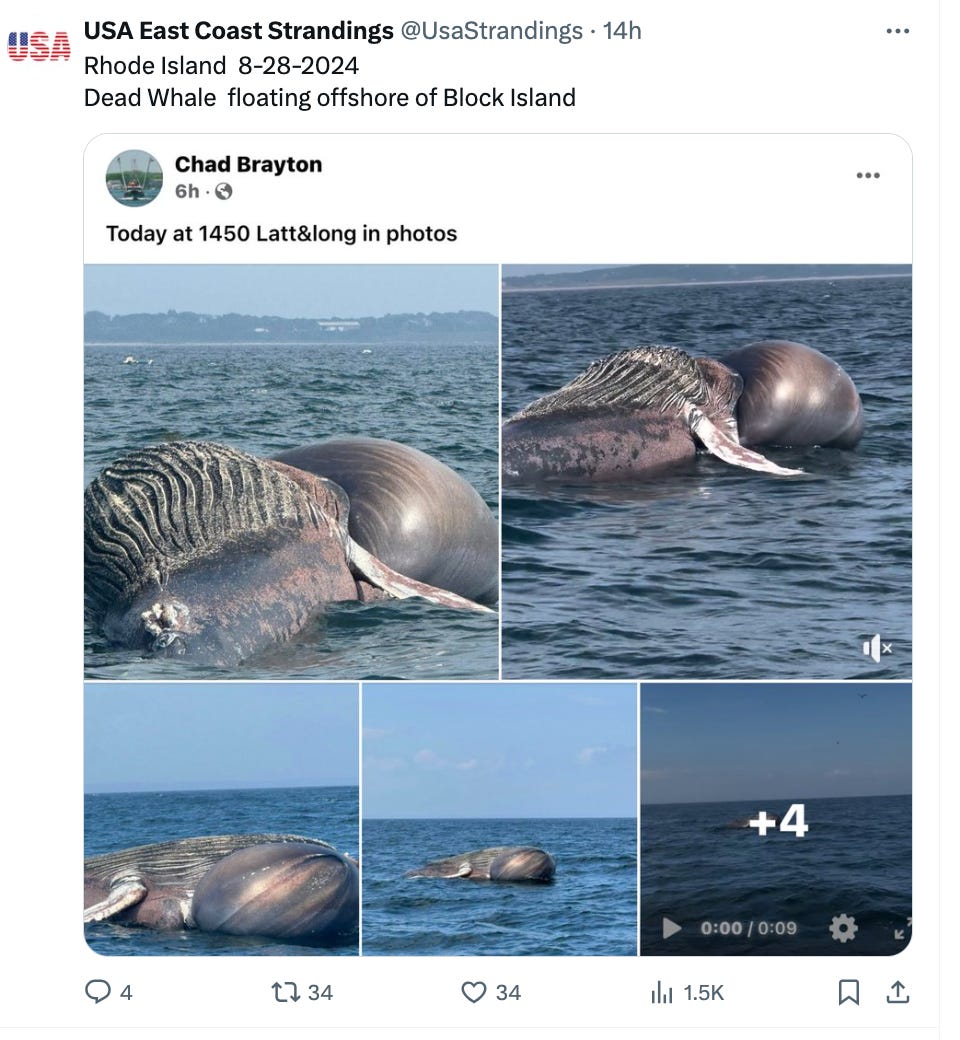960x1040 pixels.
Task: Click the reply speech bubble icon
Action: pos(98,992)
